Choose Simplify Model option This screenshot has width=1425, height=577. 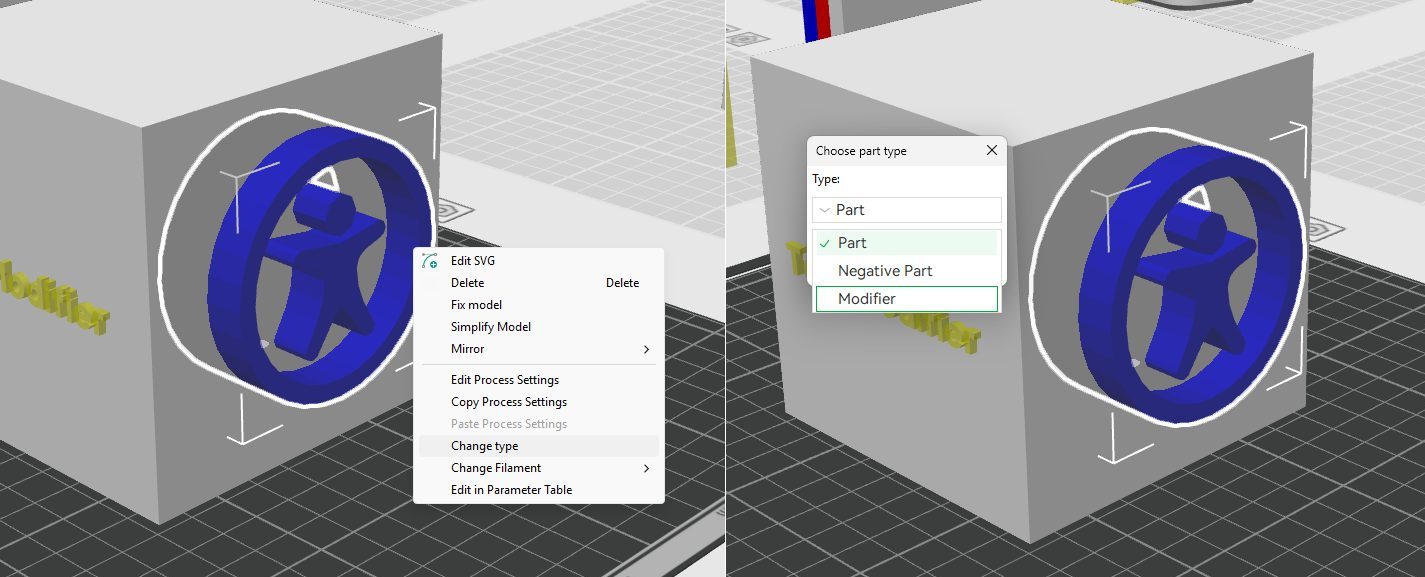point(490,327)
